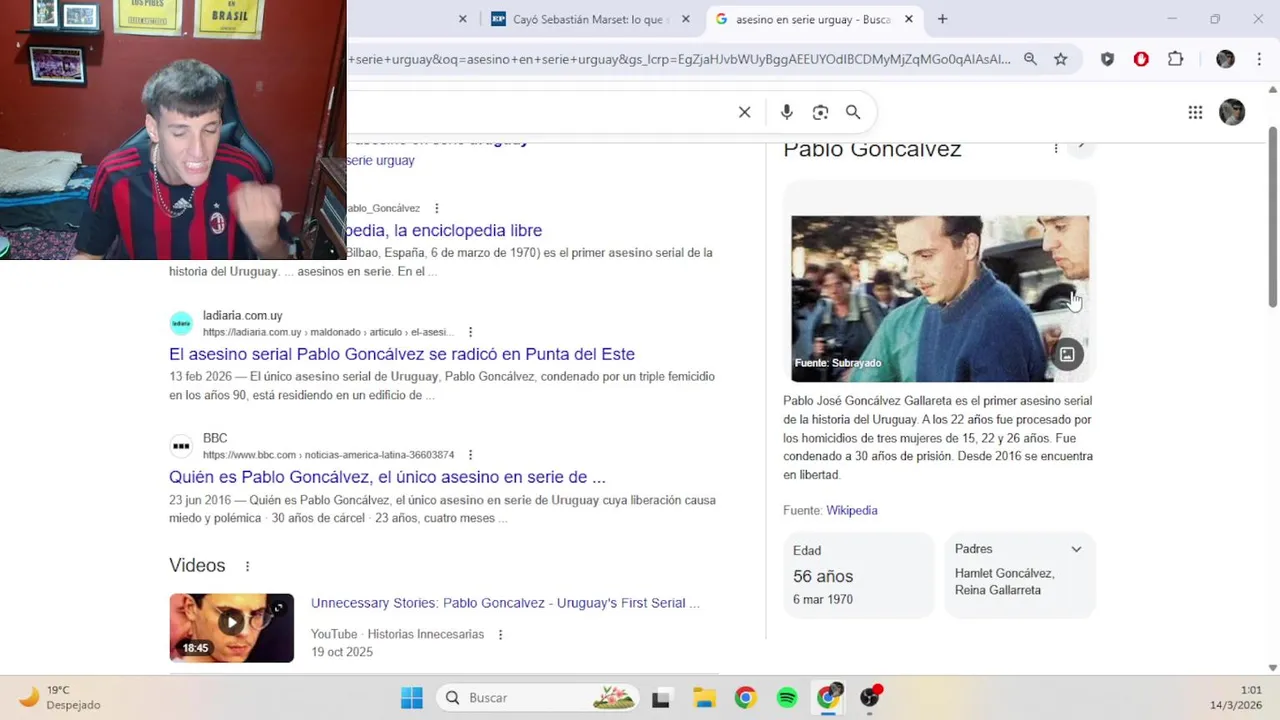Click the Chrome address bar URL
This screenshot has width=1280, height=720.
pos(680,59)
